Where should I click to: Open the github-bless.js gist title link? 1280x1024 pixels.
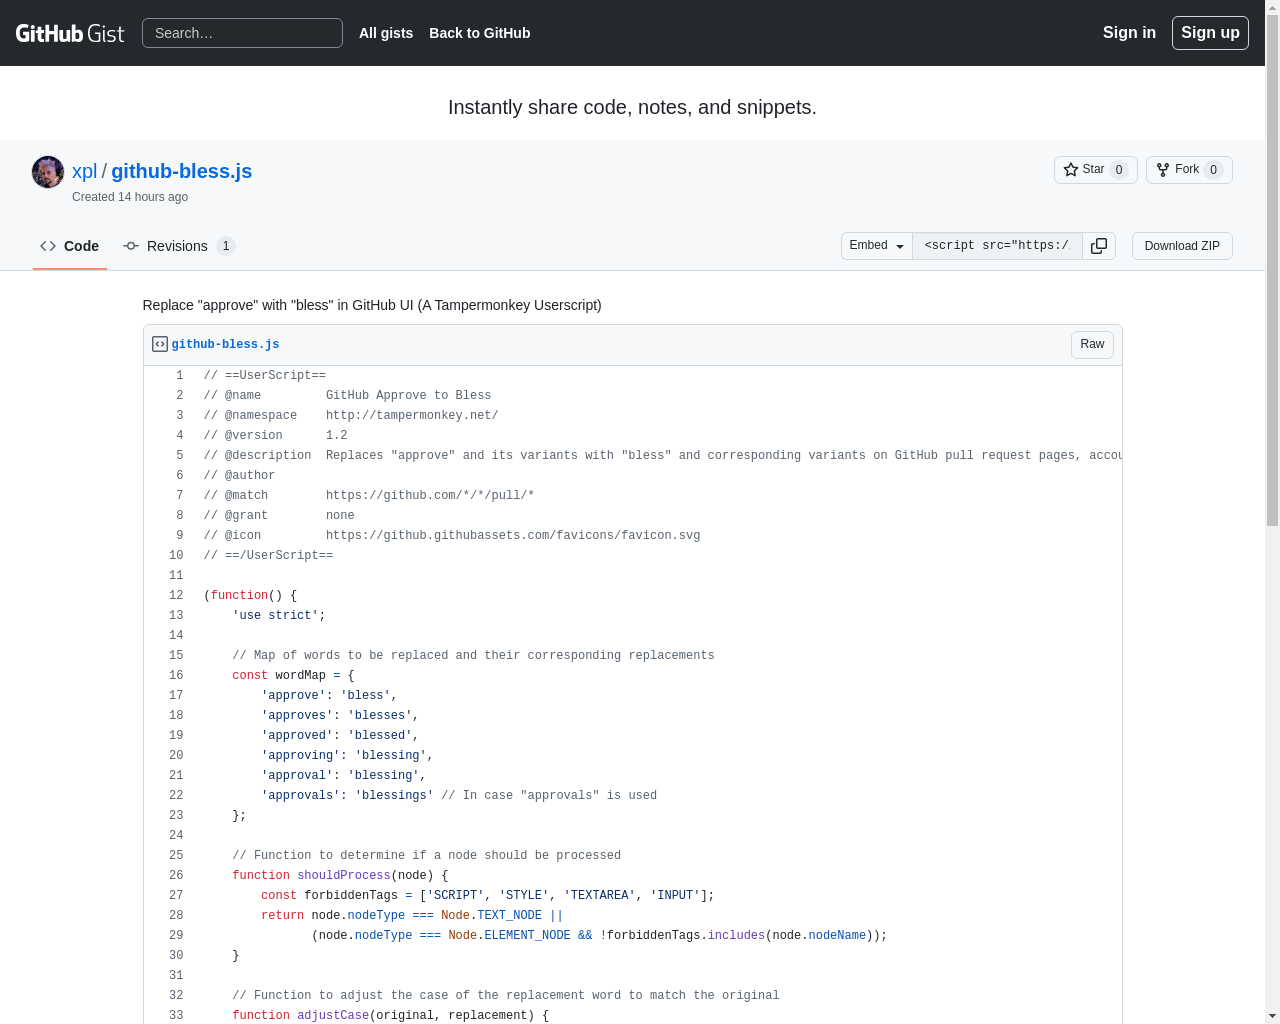(x=181, y=171)
